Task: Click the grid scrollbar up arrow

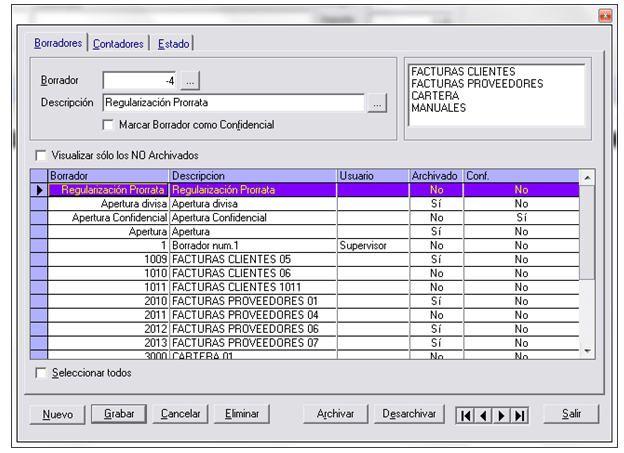Action: pyautogui.click(x=587, y=177)
